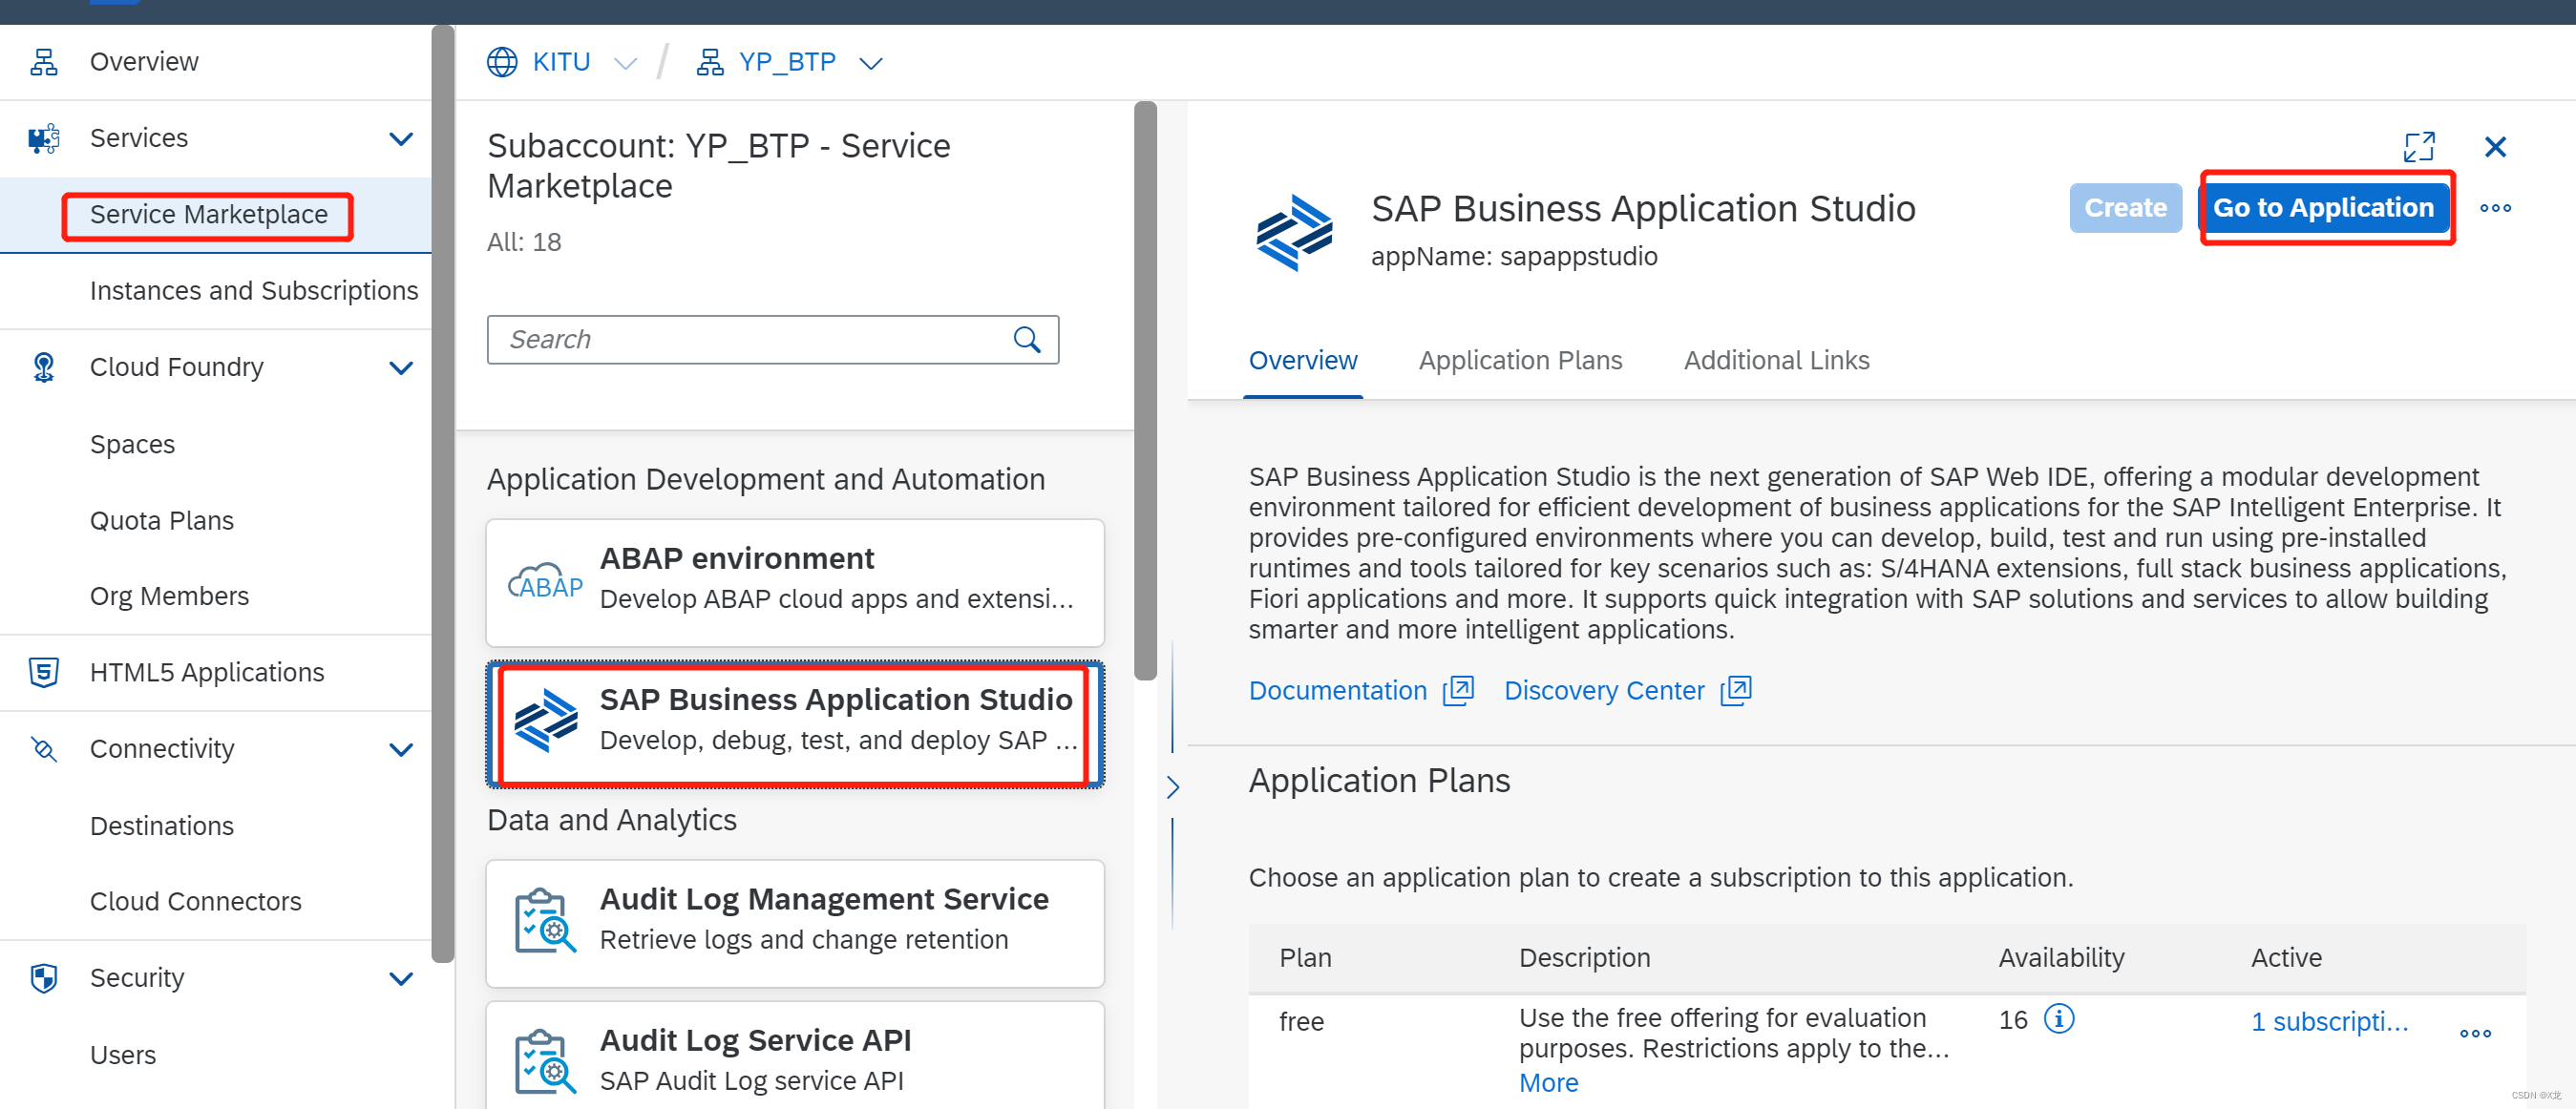Open the Additional Links tab
Image resolution: width=2576 pixels, height=1109 pixels.
click(1775, 360)
